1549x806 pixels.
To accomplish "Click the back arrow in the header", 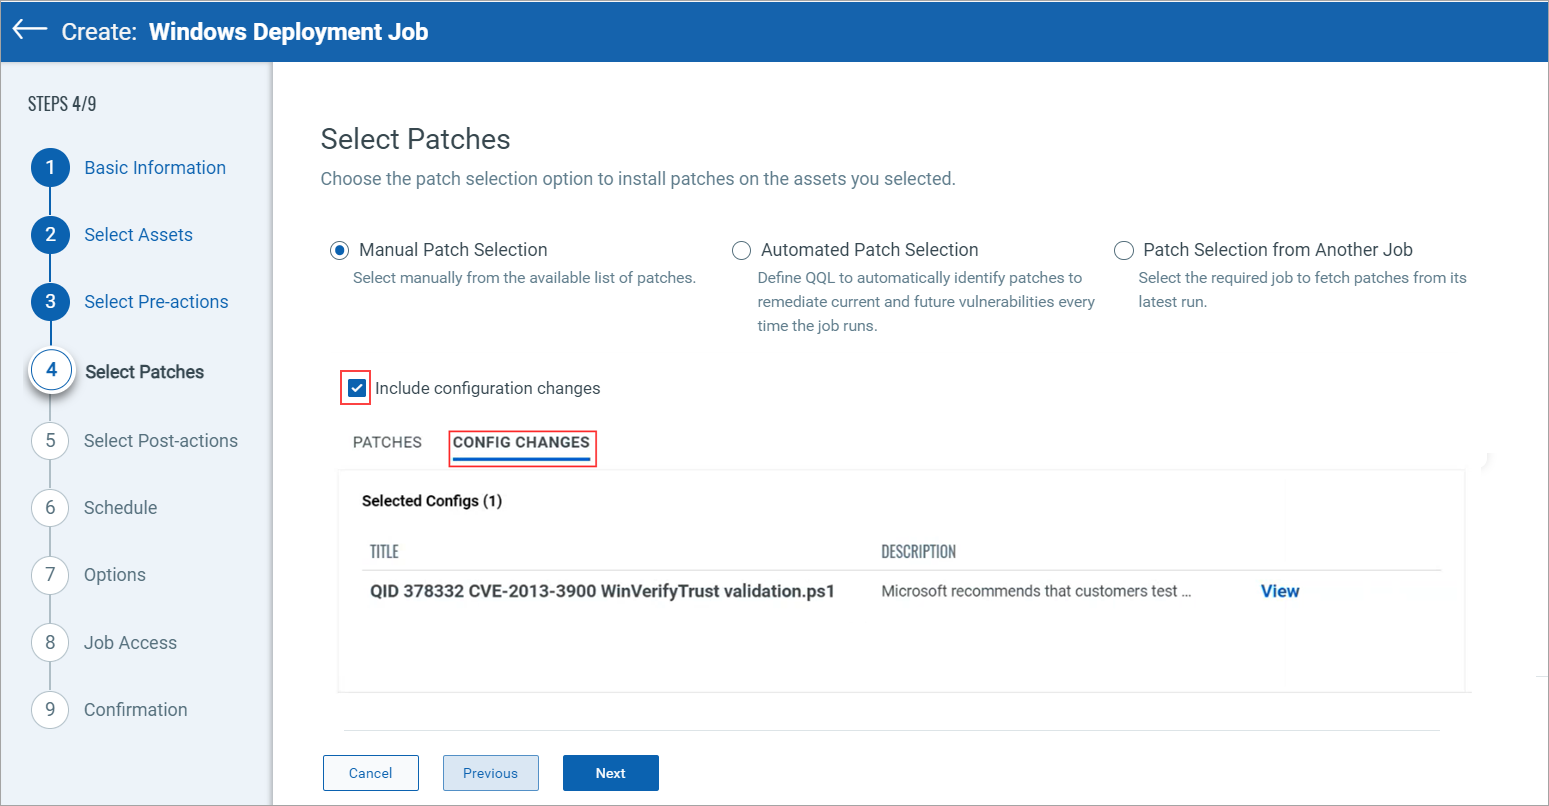I will point(29,30).
